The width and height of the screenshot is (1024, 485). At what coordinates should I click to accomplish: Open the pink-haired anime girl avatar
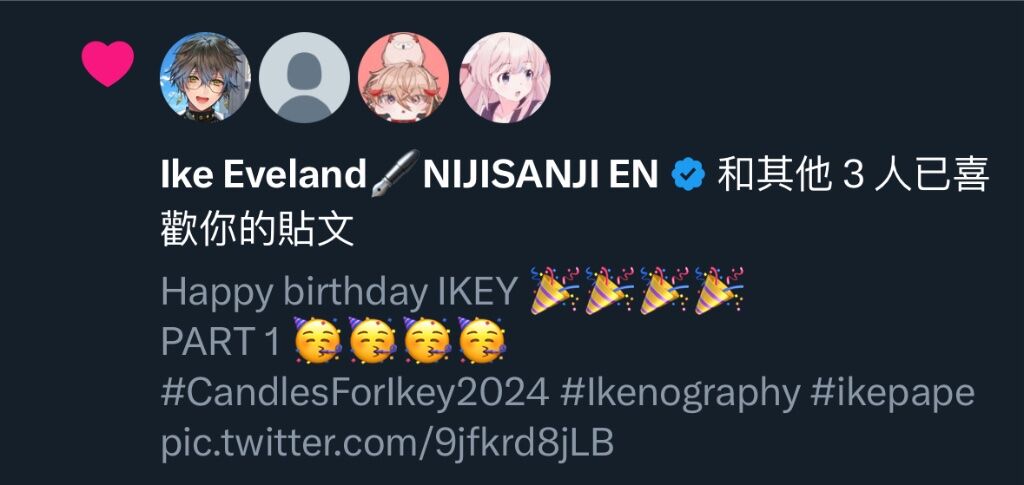tap(505, 77)
